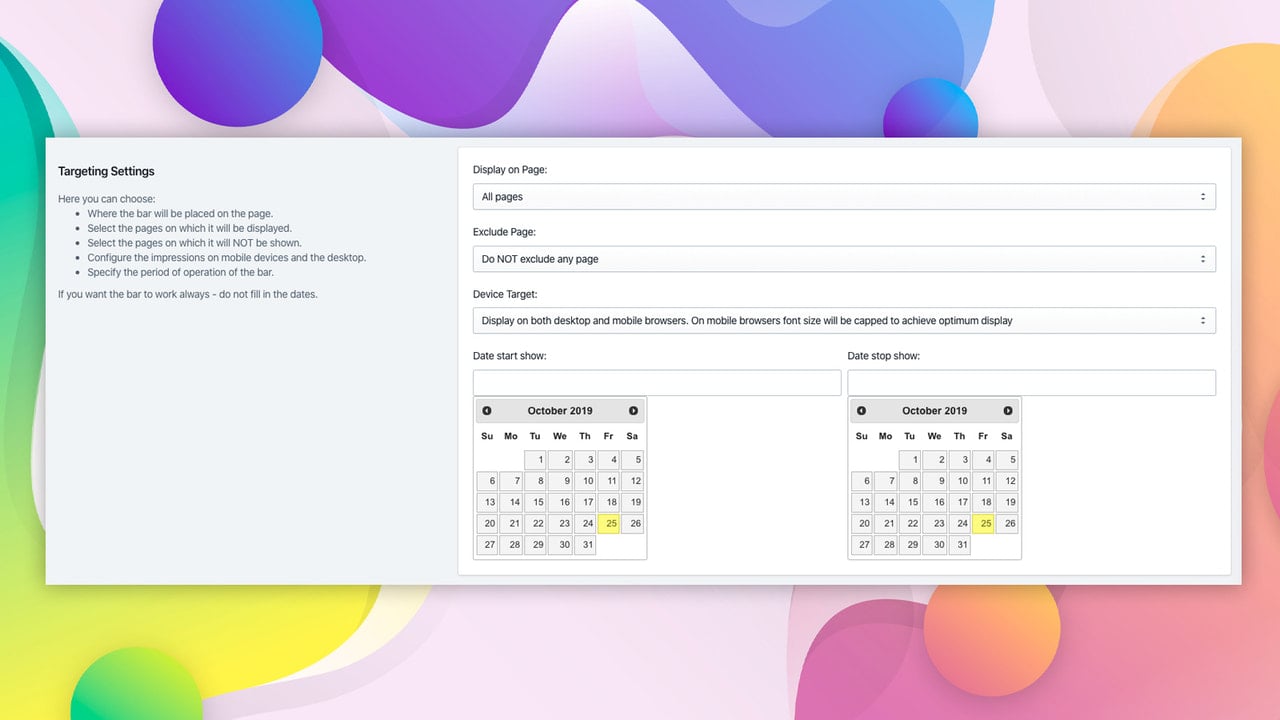Choose October 23 in stop date calendar

[935, 523]
